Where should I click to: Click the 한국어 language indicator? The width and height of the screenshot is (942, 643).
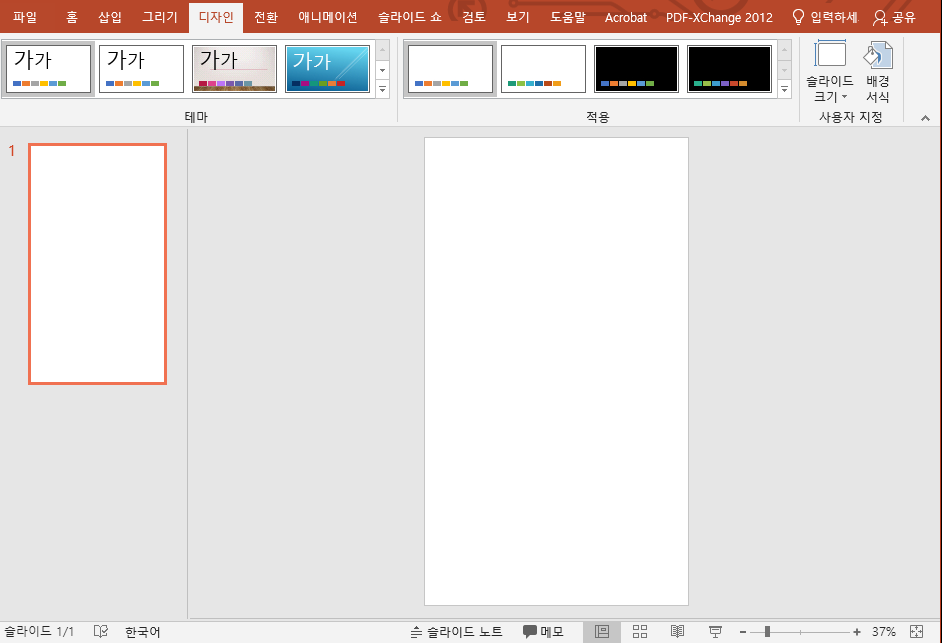point(142,632)
